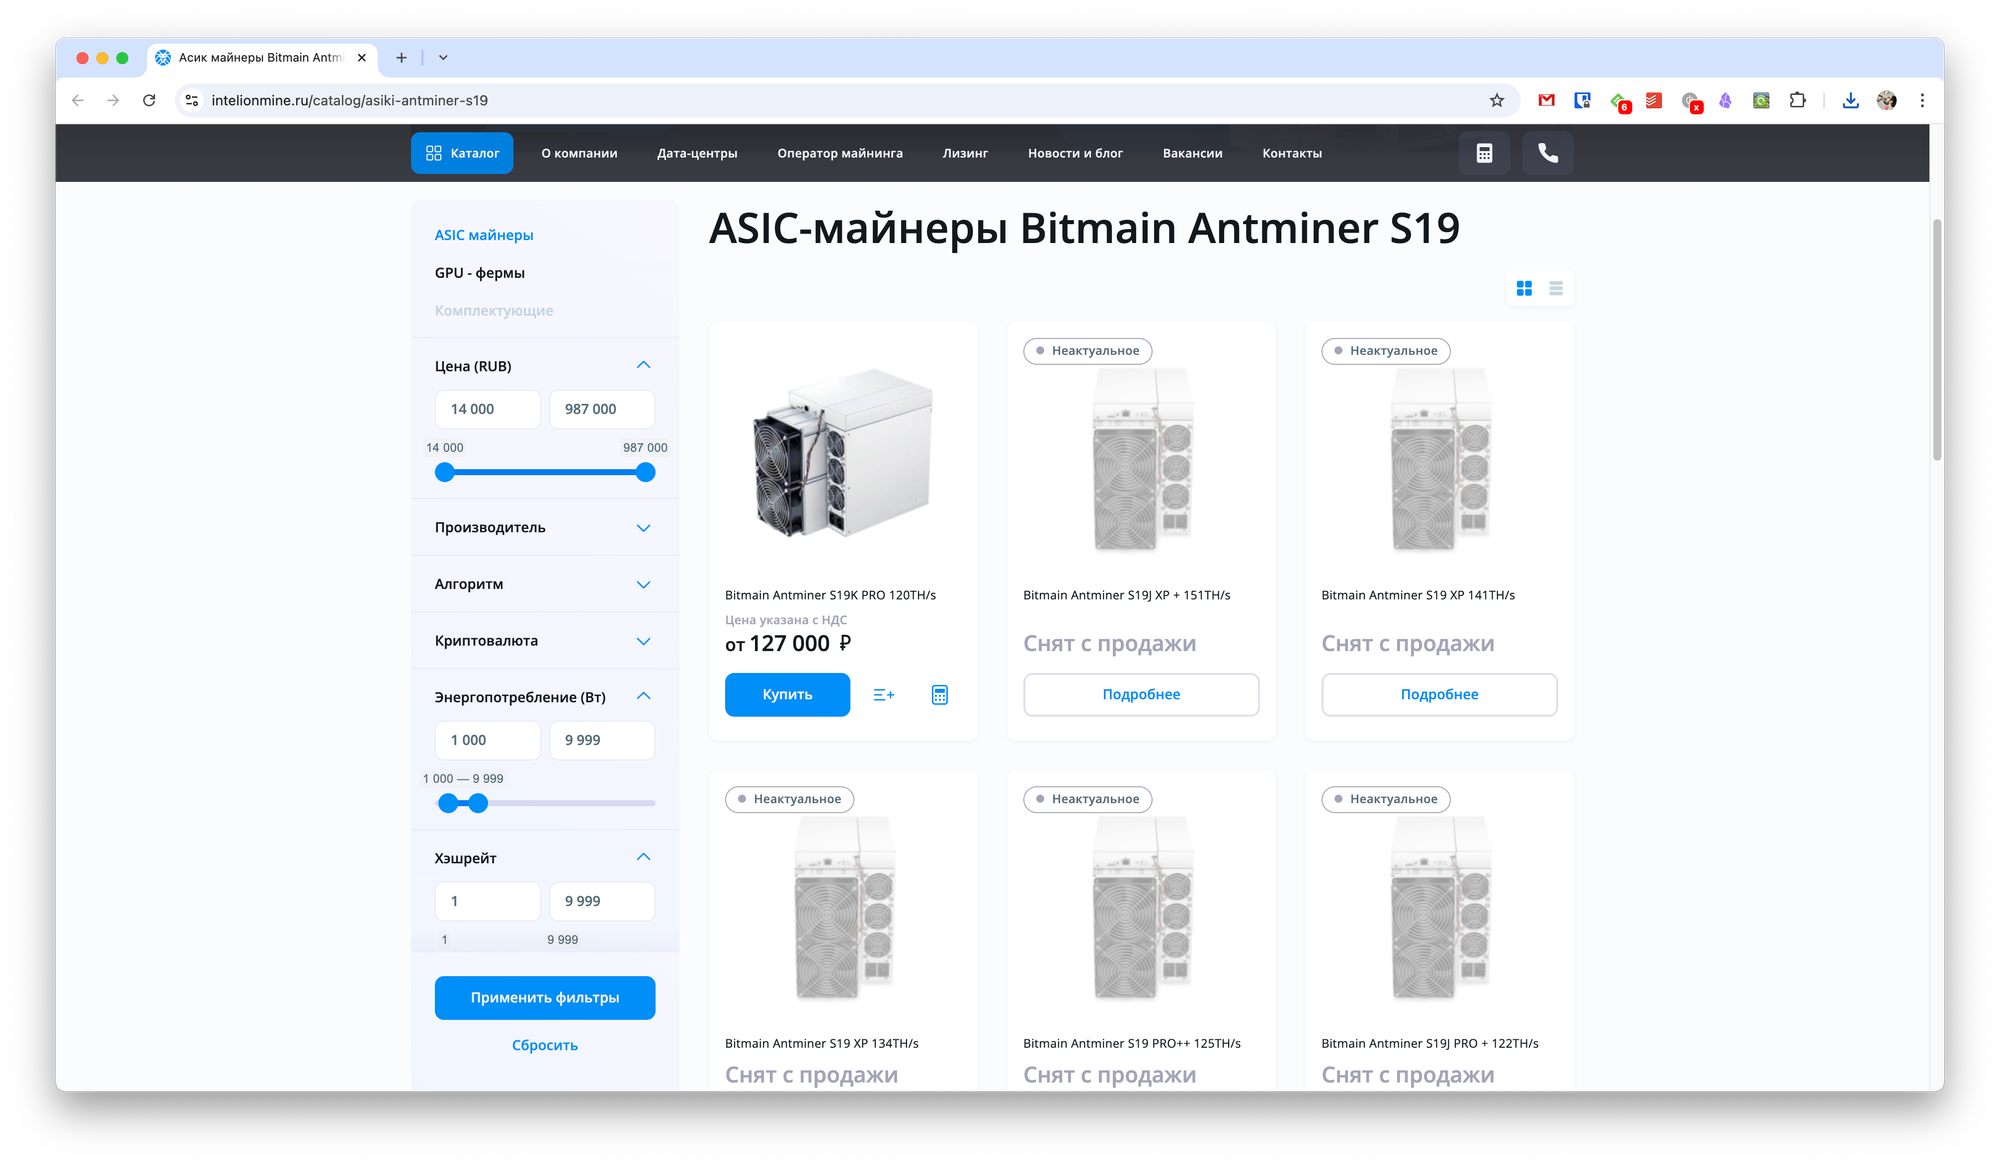
Task: Collapse the Цена (RUB) filter section
Action: point(644,365)
